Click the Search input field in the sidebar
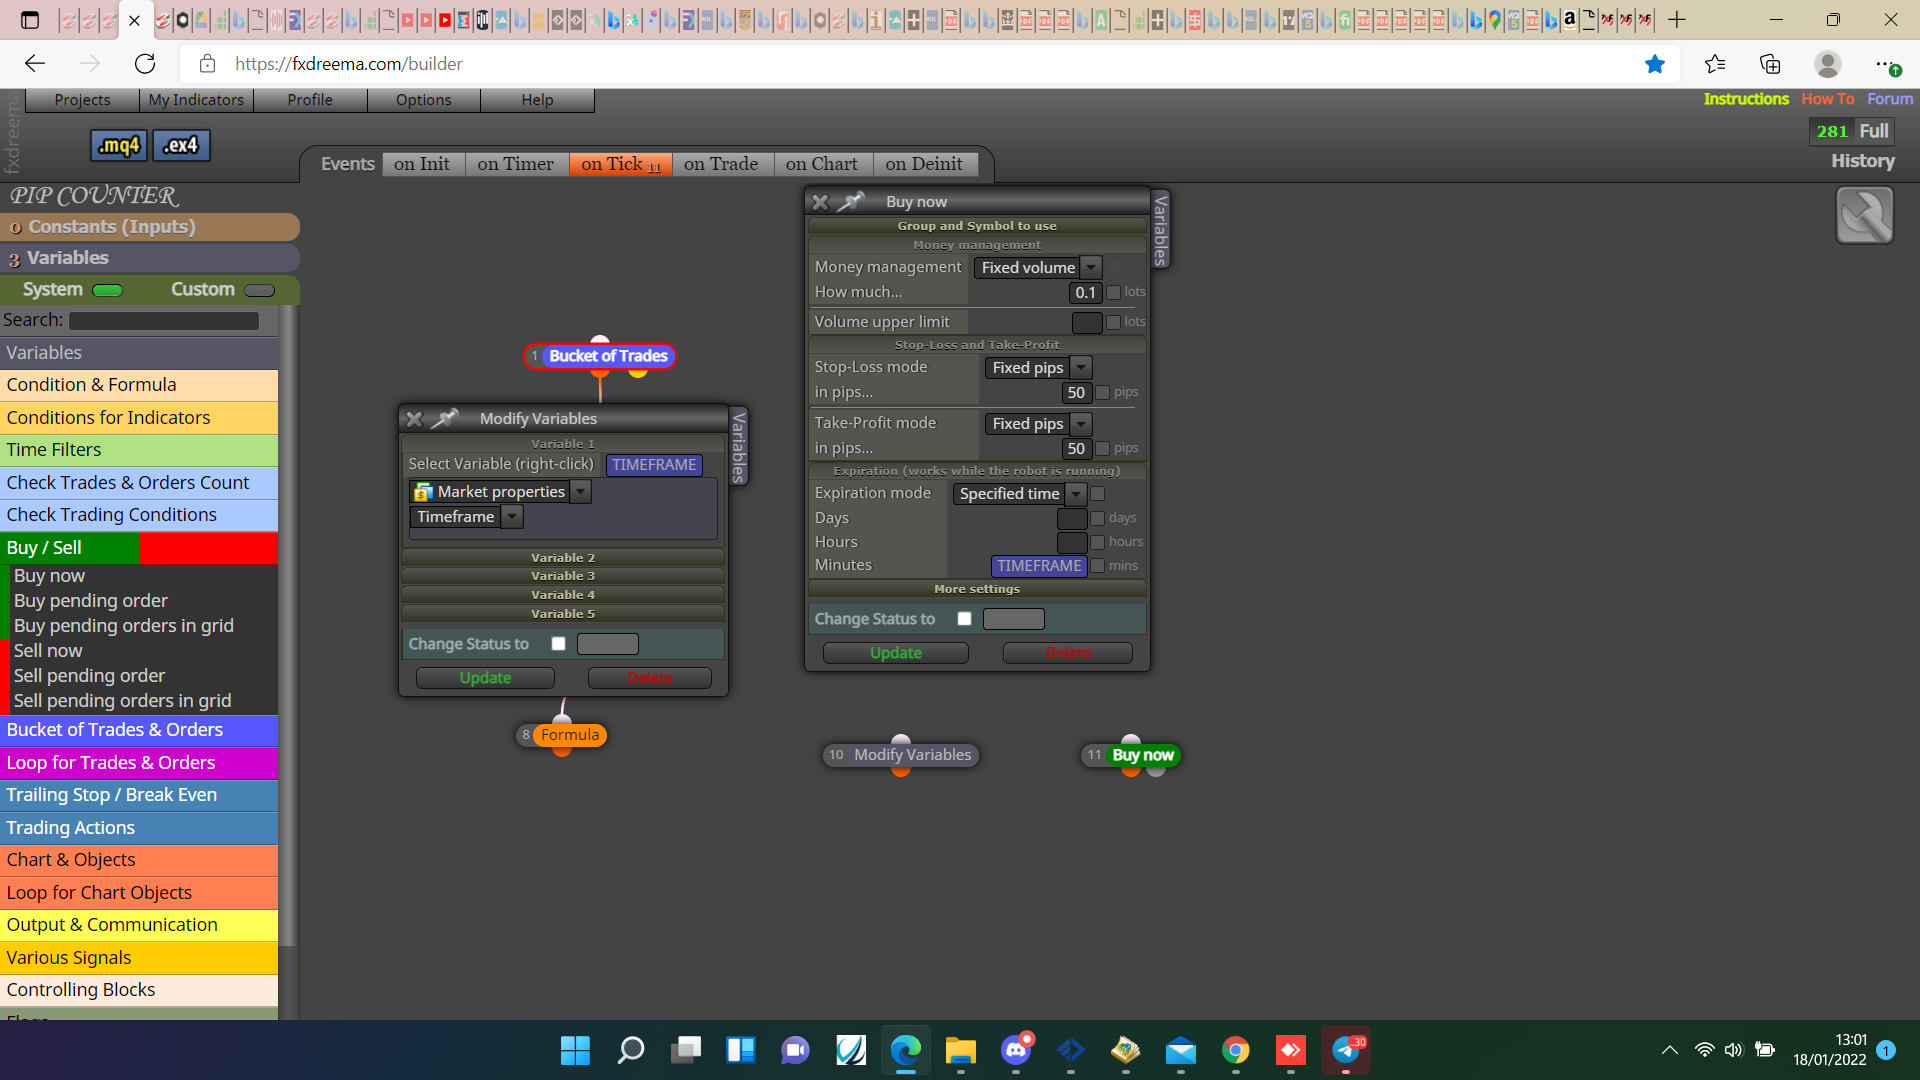 click(164, 321)
